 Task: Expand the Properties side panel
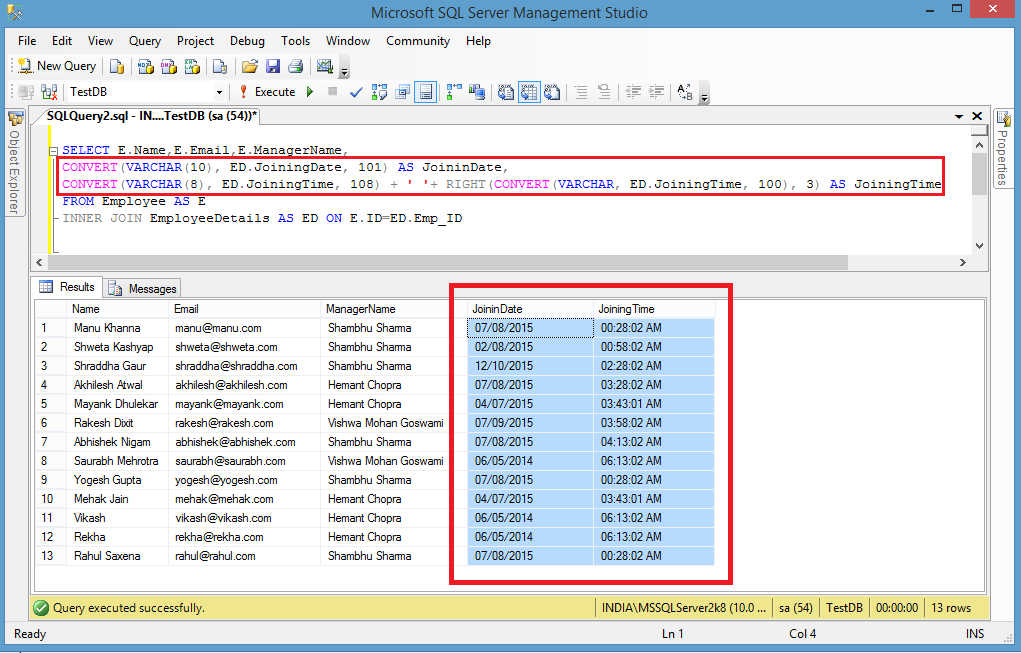1003,148
